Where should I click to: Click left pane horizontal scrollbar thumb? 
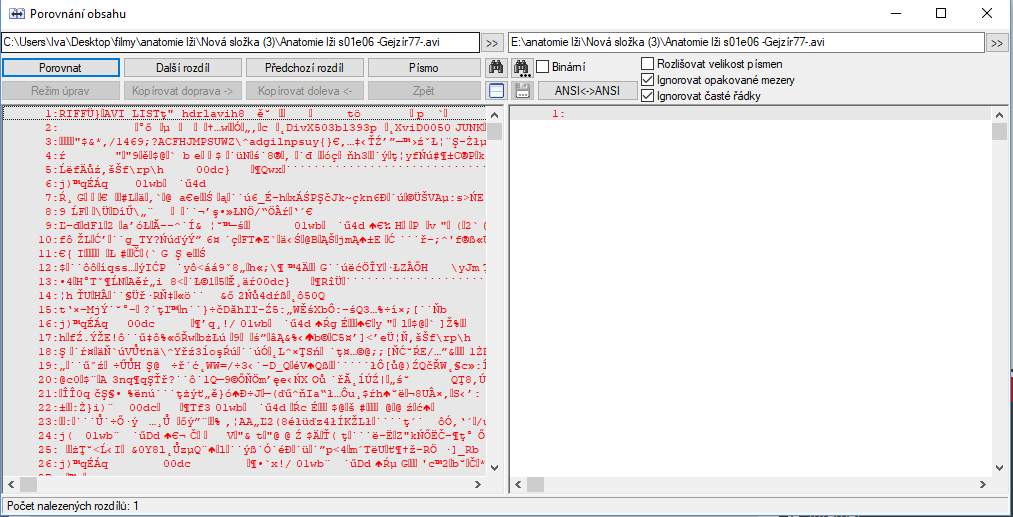pos(28,483)
